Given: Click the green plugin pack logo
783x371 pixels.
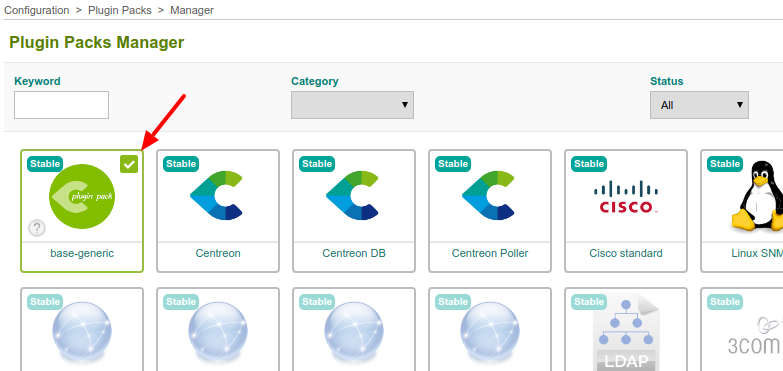Looking at the screenshot, I should (82, 197).
